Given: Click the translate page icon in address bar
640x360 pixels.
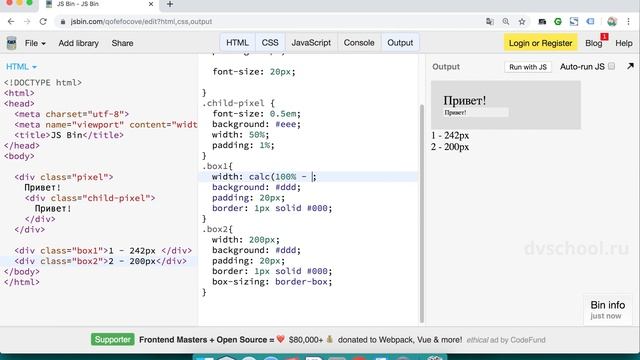Looking at the screenshot, I should (490, 22).
